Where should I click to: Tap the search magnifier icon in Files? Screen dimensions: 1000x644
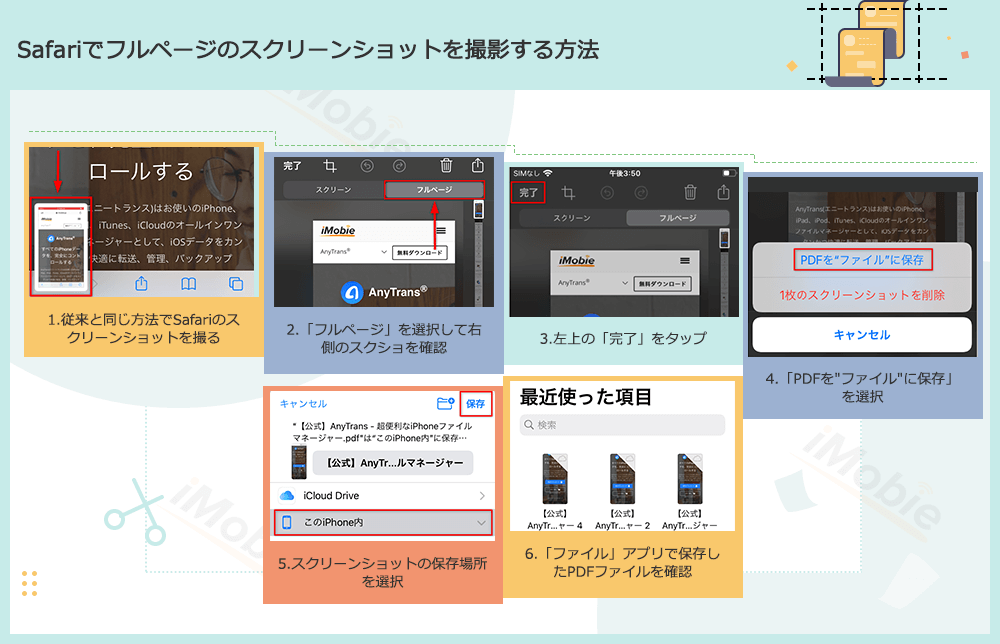pyautogui.click(x=529, y=425)
